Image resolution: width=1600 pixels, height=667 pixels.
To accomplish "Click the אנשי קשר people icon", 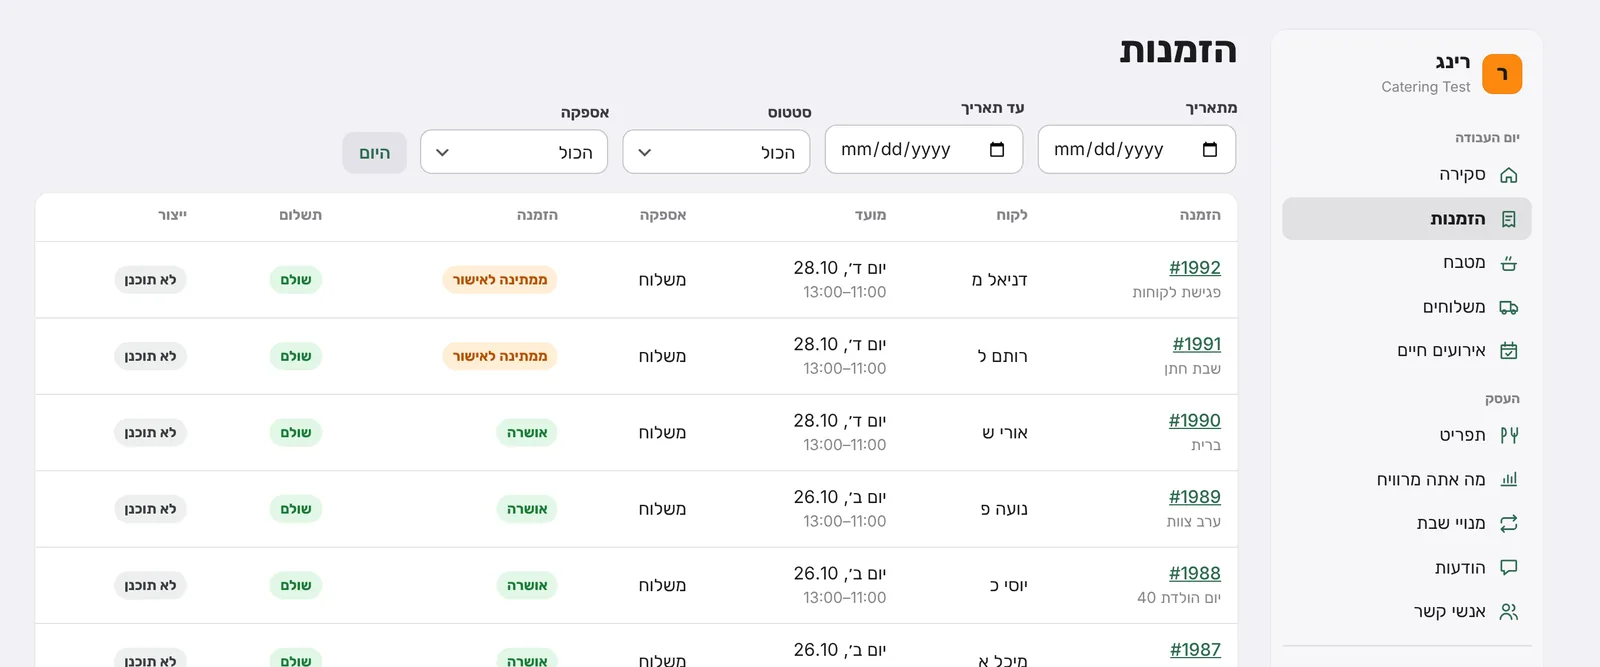I will [1509, 611].
